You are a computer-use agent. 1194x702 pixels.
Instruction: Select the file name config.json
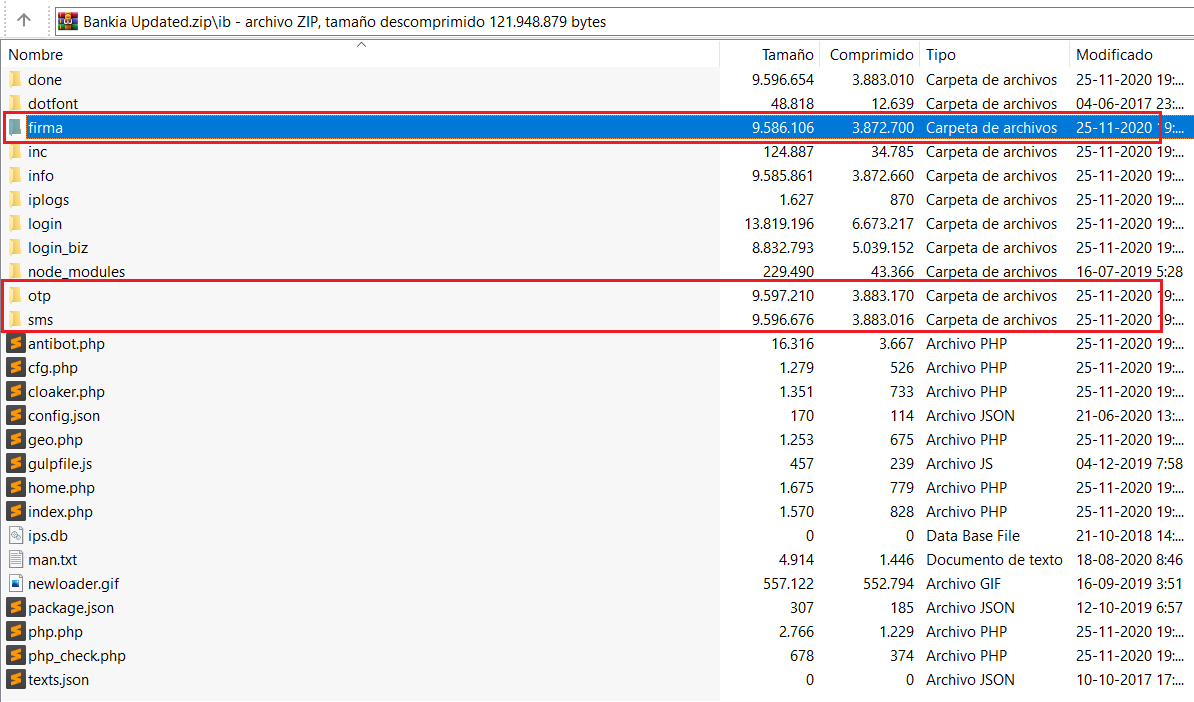[64, 416]
